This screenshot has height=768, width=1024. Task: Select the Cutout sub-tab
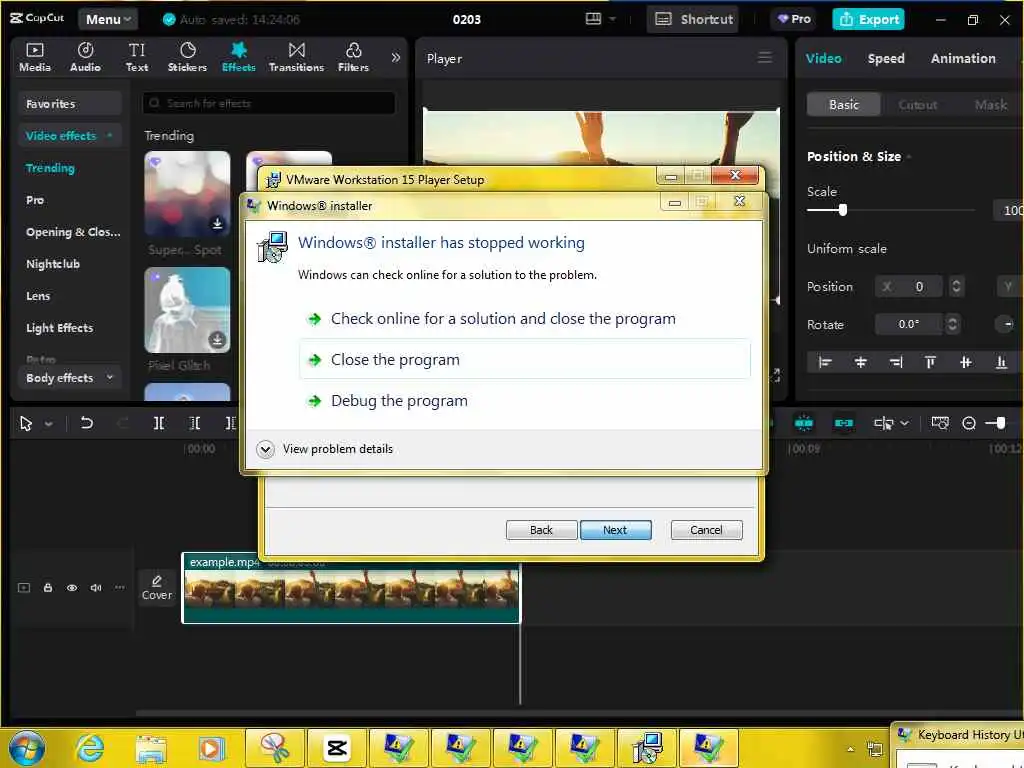tap(917, 104)
